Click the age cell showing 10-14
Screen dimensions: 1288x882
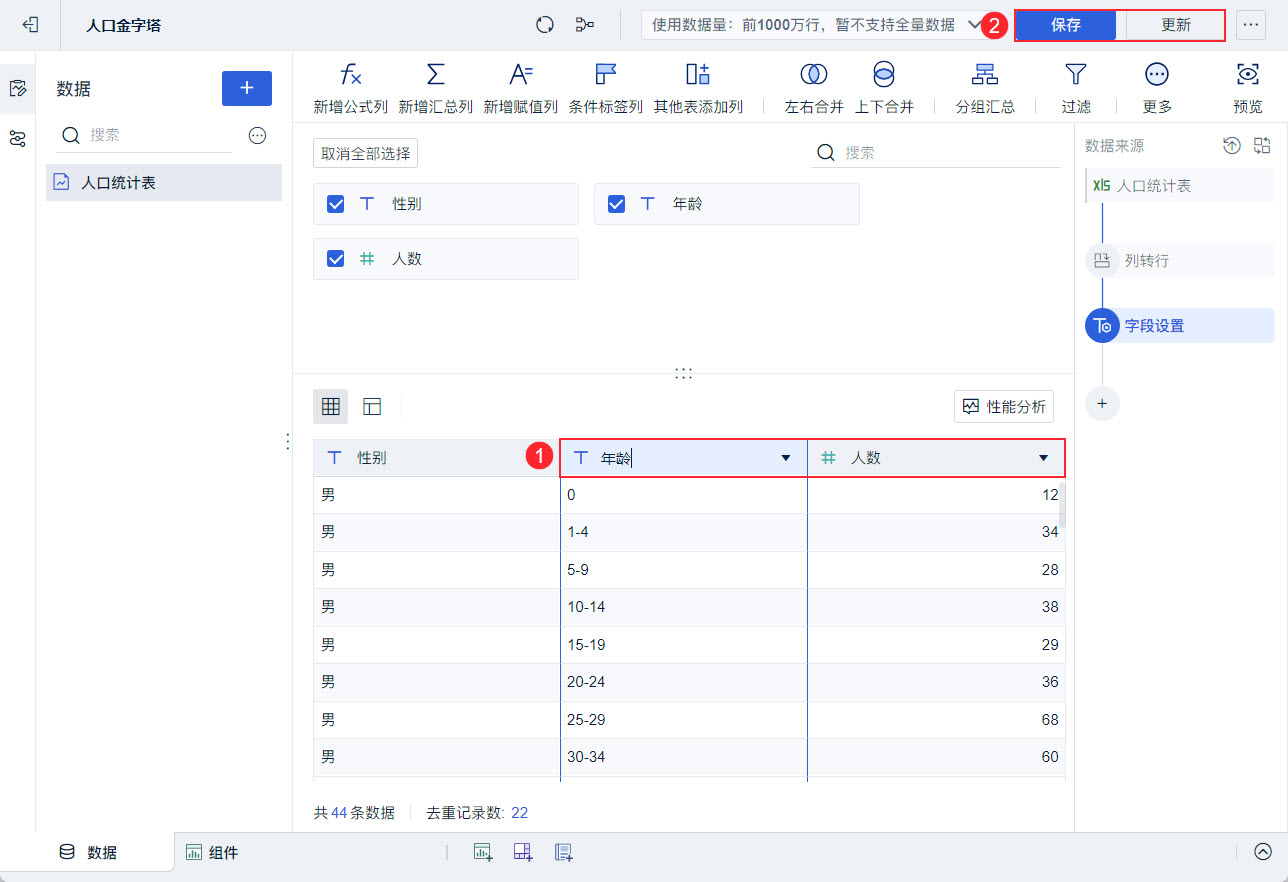pyautogui.click(x=684, y=607)
